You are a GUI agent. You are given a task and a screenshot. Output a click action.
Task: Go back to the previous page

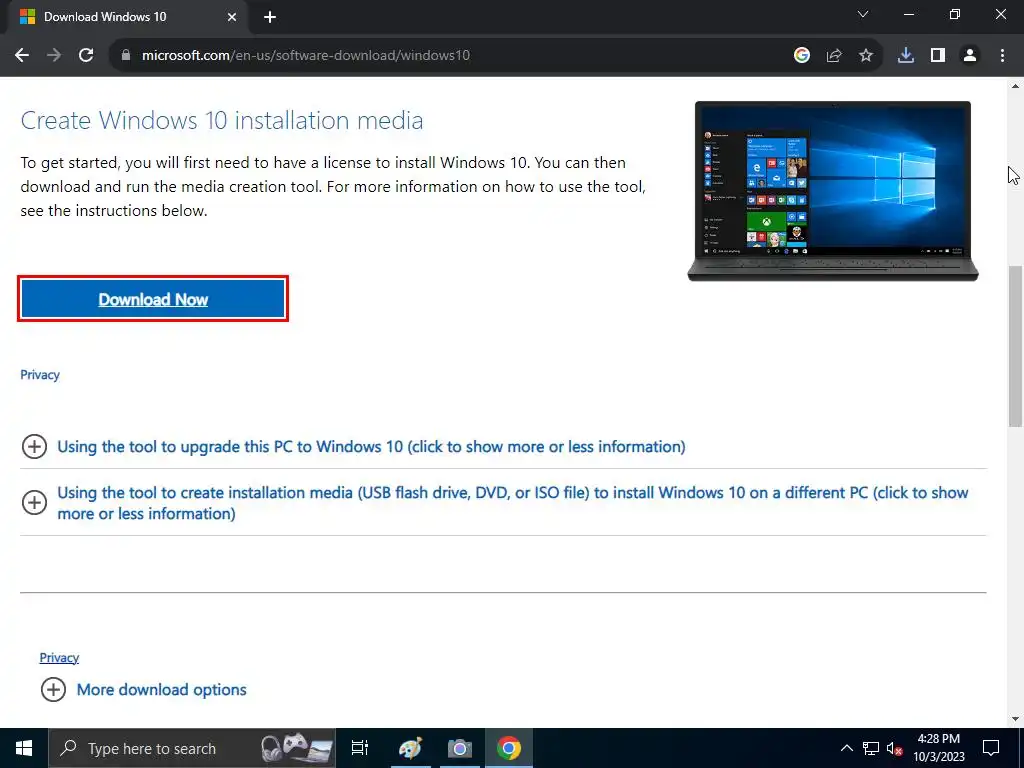pyautogui.click(x=22, y=56)
